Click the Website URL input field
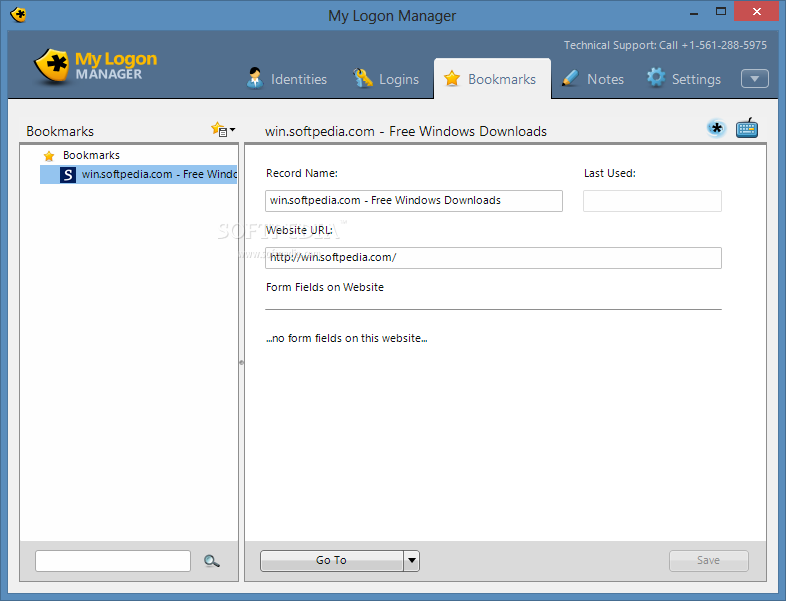This screenshot has height=601, width=786. [493, 258]
